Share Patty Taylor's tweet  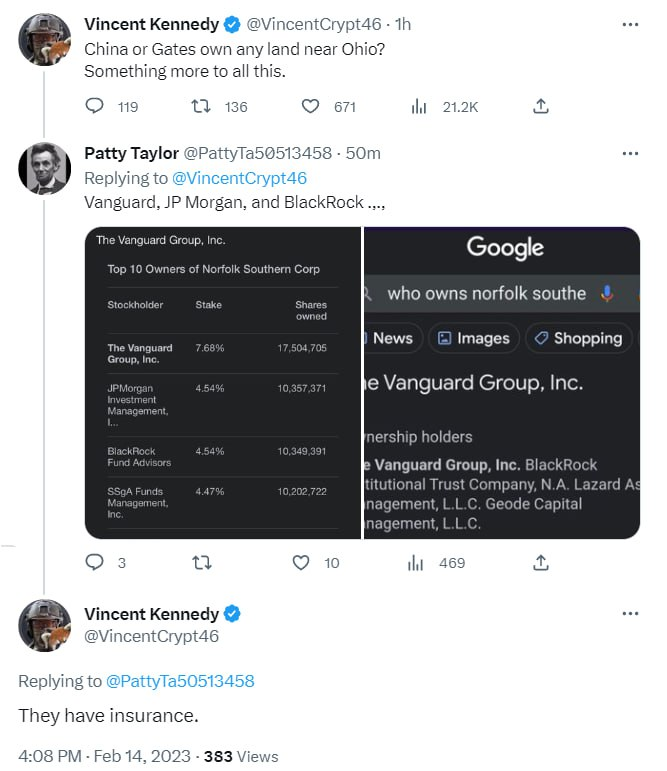pyautogui.click(x=540, y=563)
